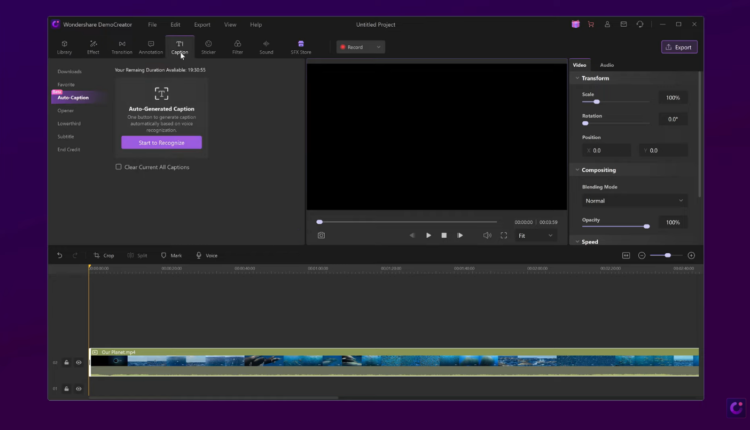
Task: Select the Favorite category
Action: [66, 85]
